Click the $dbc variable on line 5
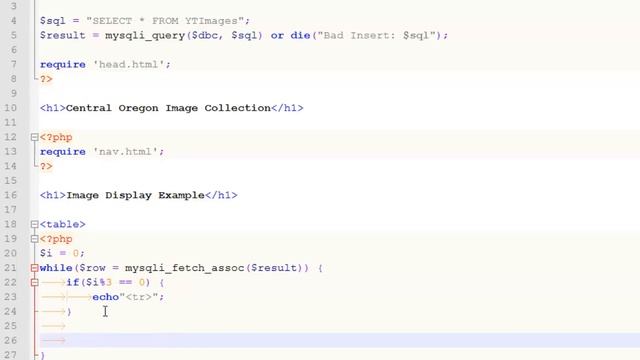640x360 pixels. (x=204, y=36)
